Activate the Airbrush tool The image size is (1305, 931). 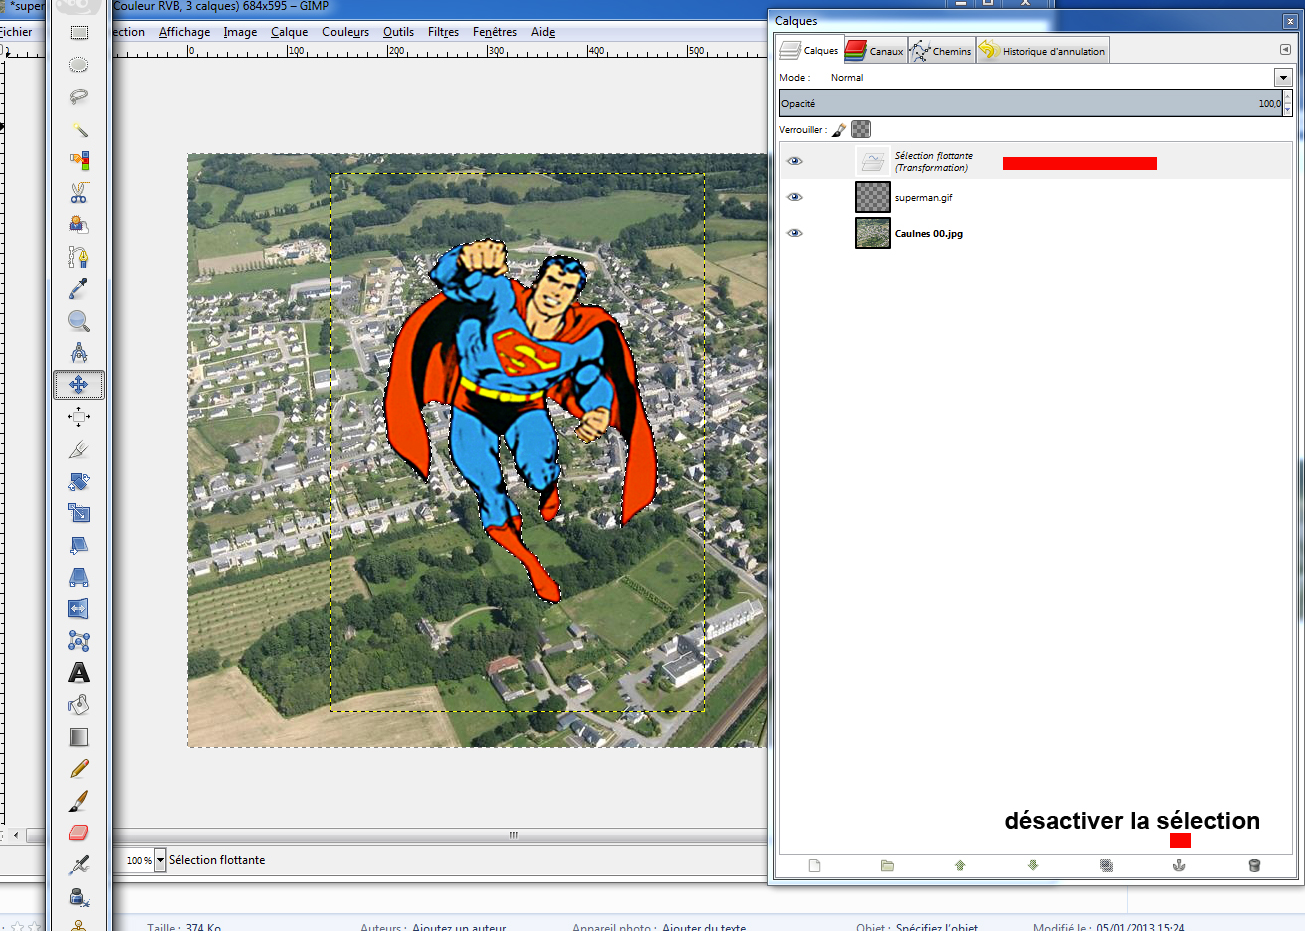point(79,865)
